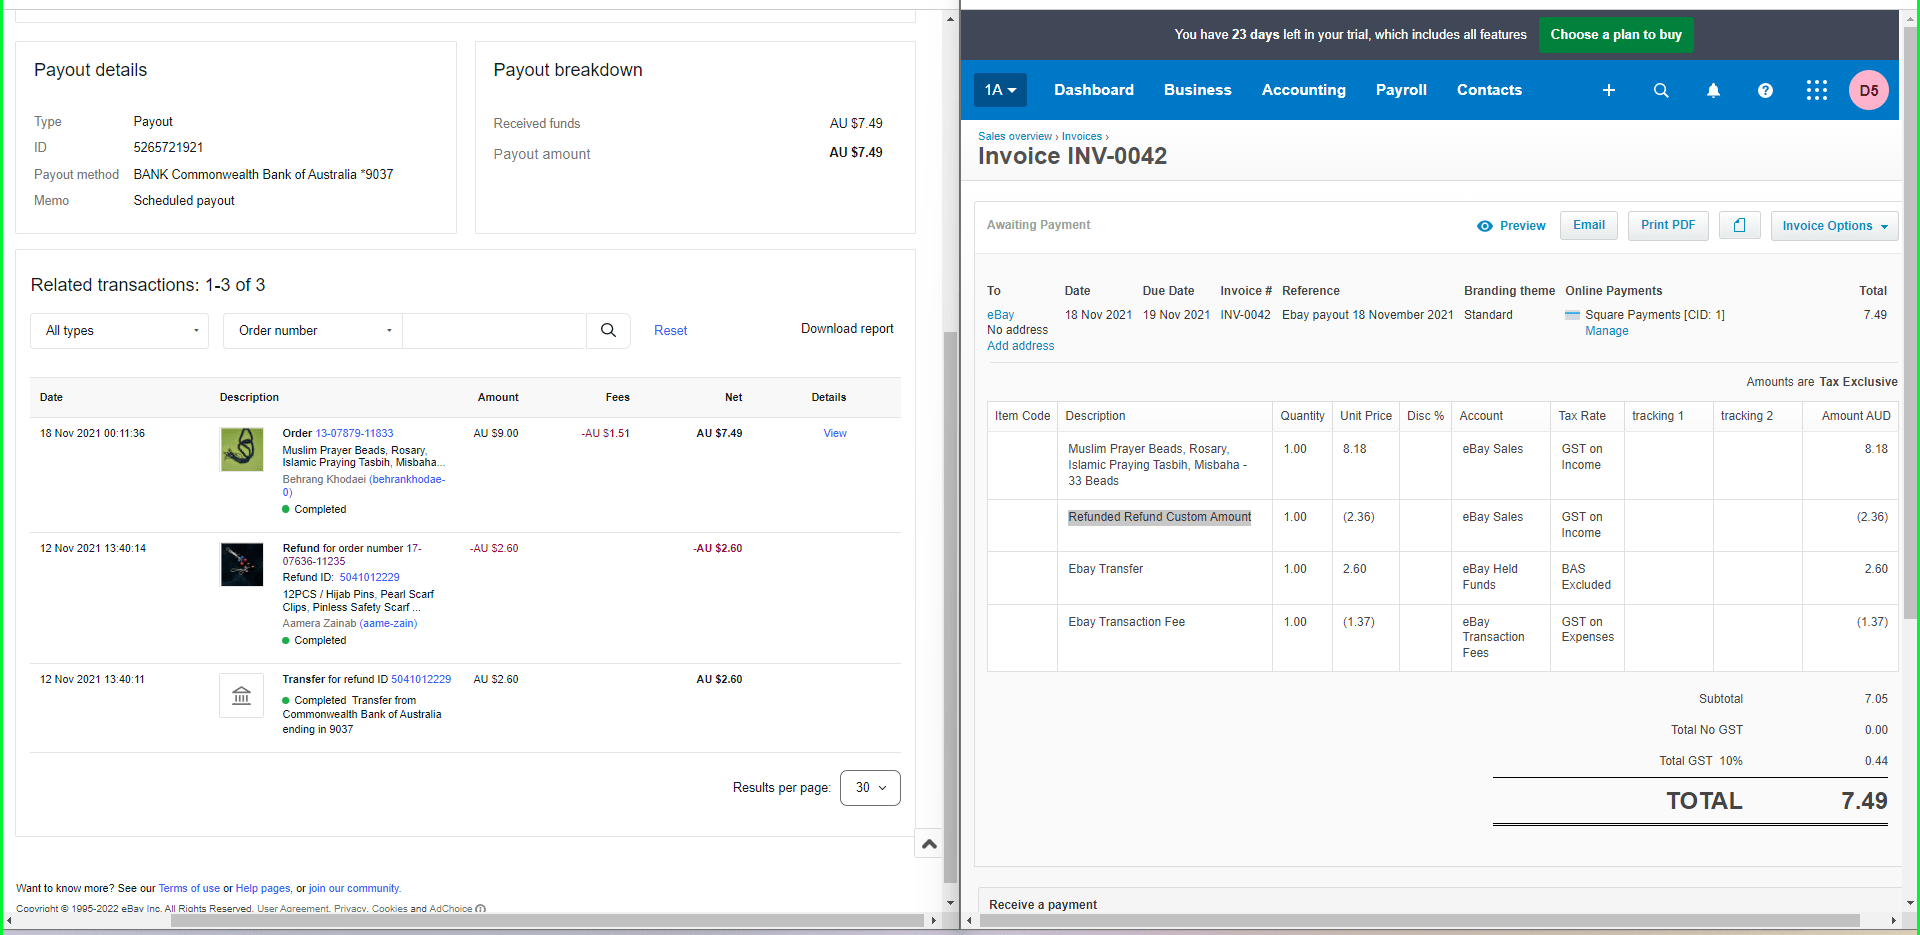1920x935 pixels.
Task: Click the eBay pane vertical scrollbar
Action: tap(950, 606)
